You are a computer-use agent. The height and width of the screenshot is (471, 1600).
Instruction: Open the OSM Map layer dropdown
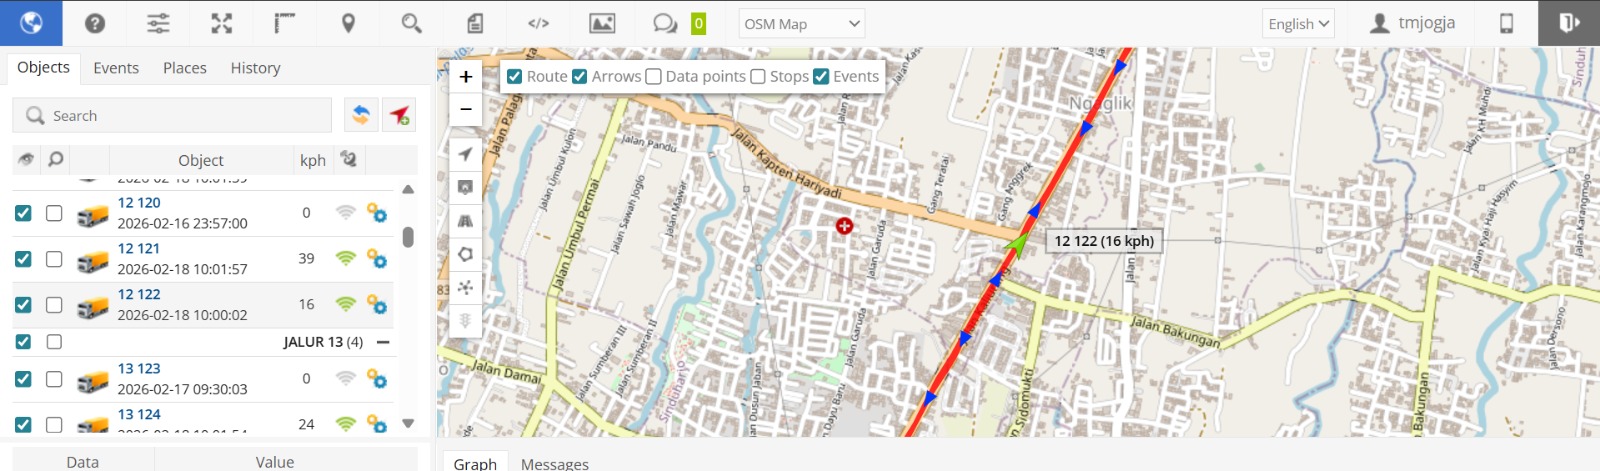pos(801,24)
